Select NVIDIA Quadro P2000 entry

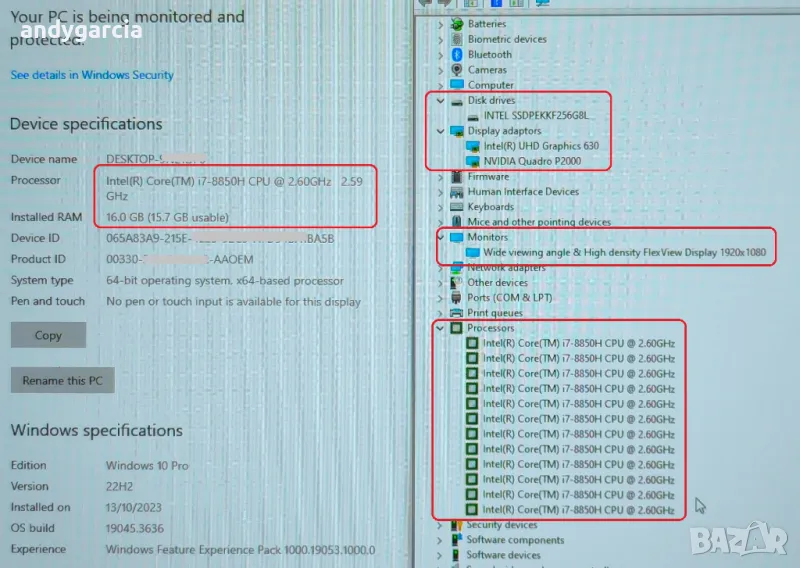[x=532, y=161]
